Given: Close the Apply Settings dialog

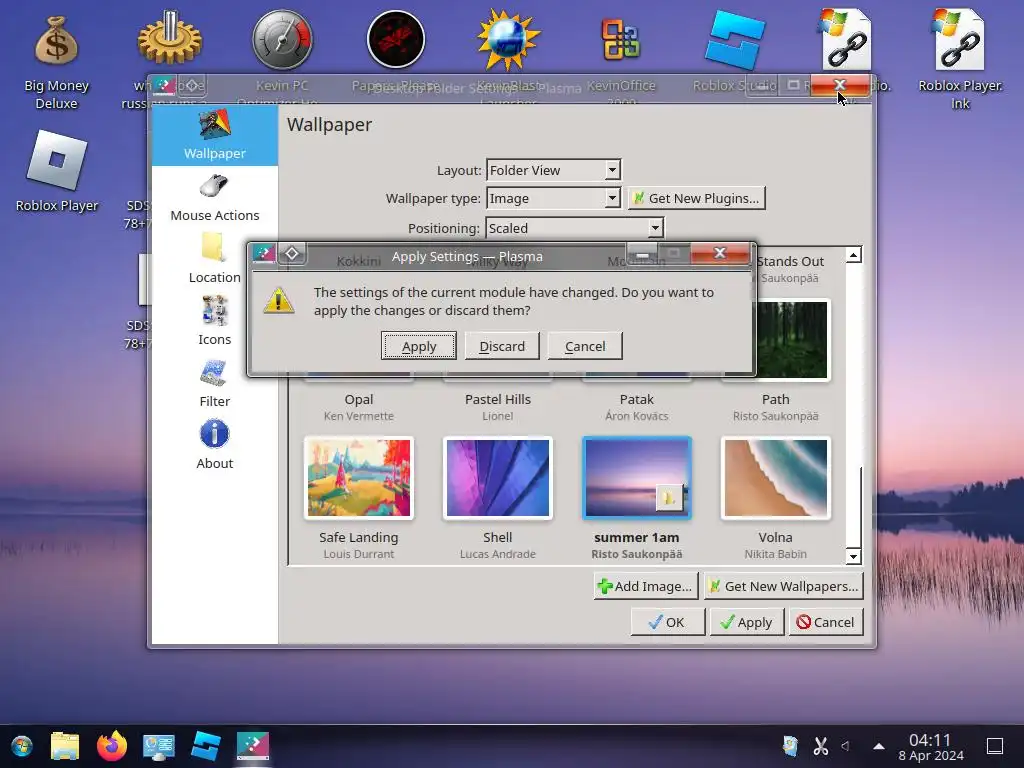Looking at the screenshot, I should click(x=720, y=253).
